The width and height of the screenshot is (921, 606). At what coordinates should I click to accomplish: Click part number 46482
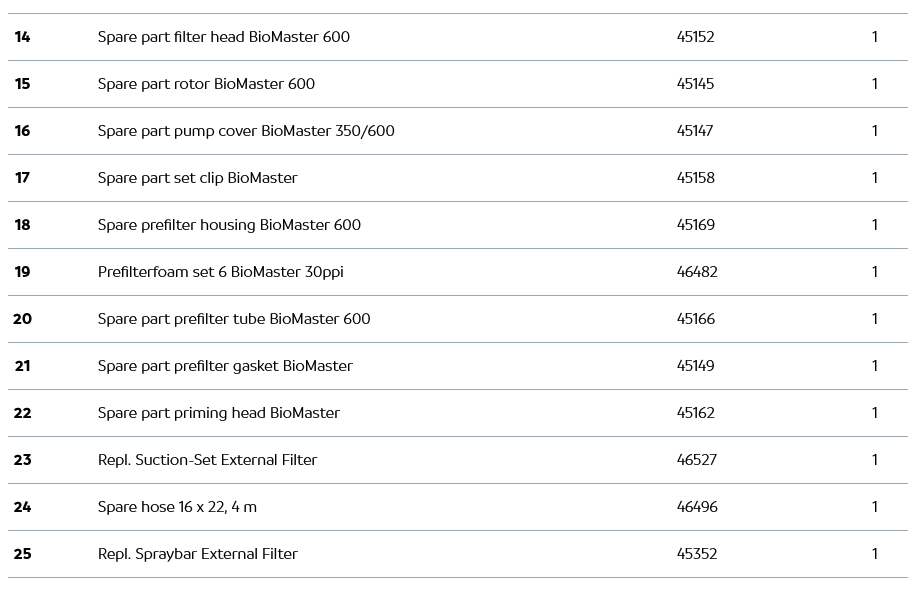click(697, 272)
